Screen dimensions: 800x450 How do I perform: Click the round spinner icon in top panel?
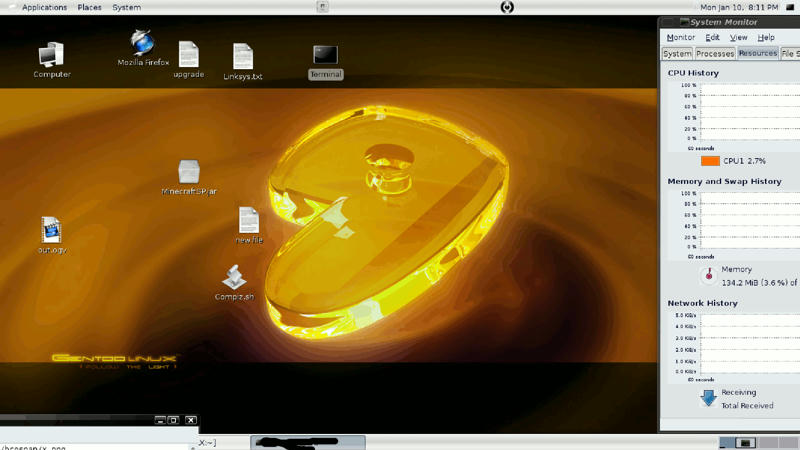[507, 7]
